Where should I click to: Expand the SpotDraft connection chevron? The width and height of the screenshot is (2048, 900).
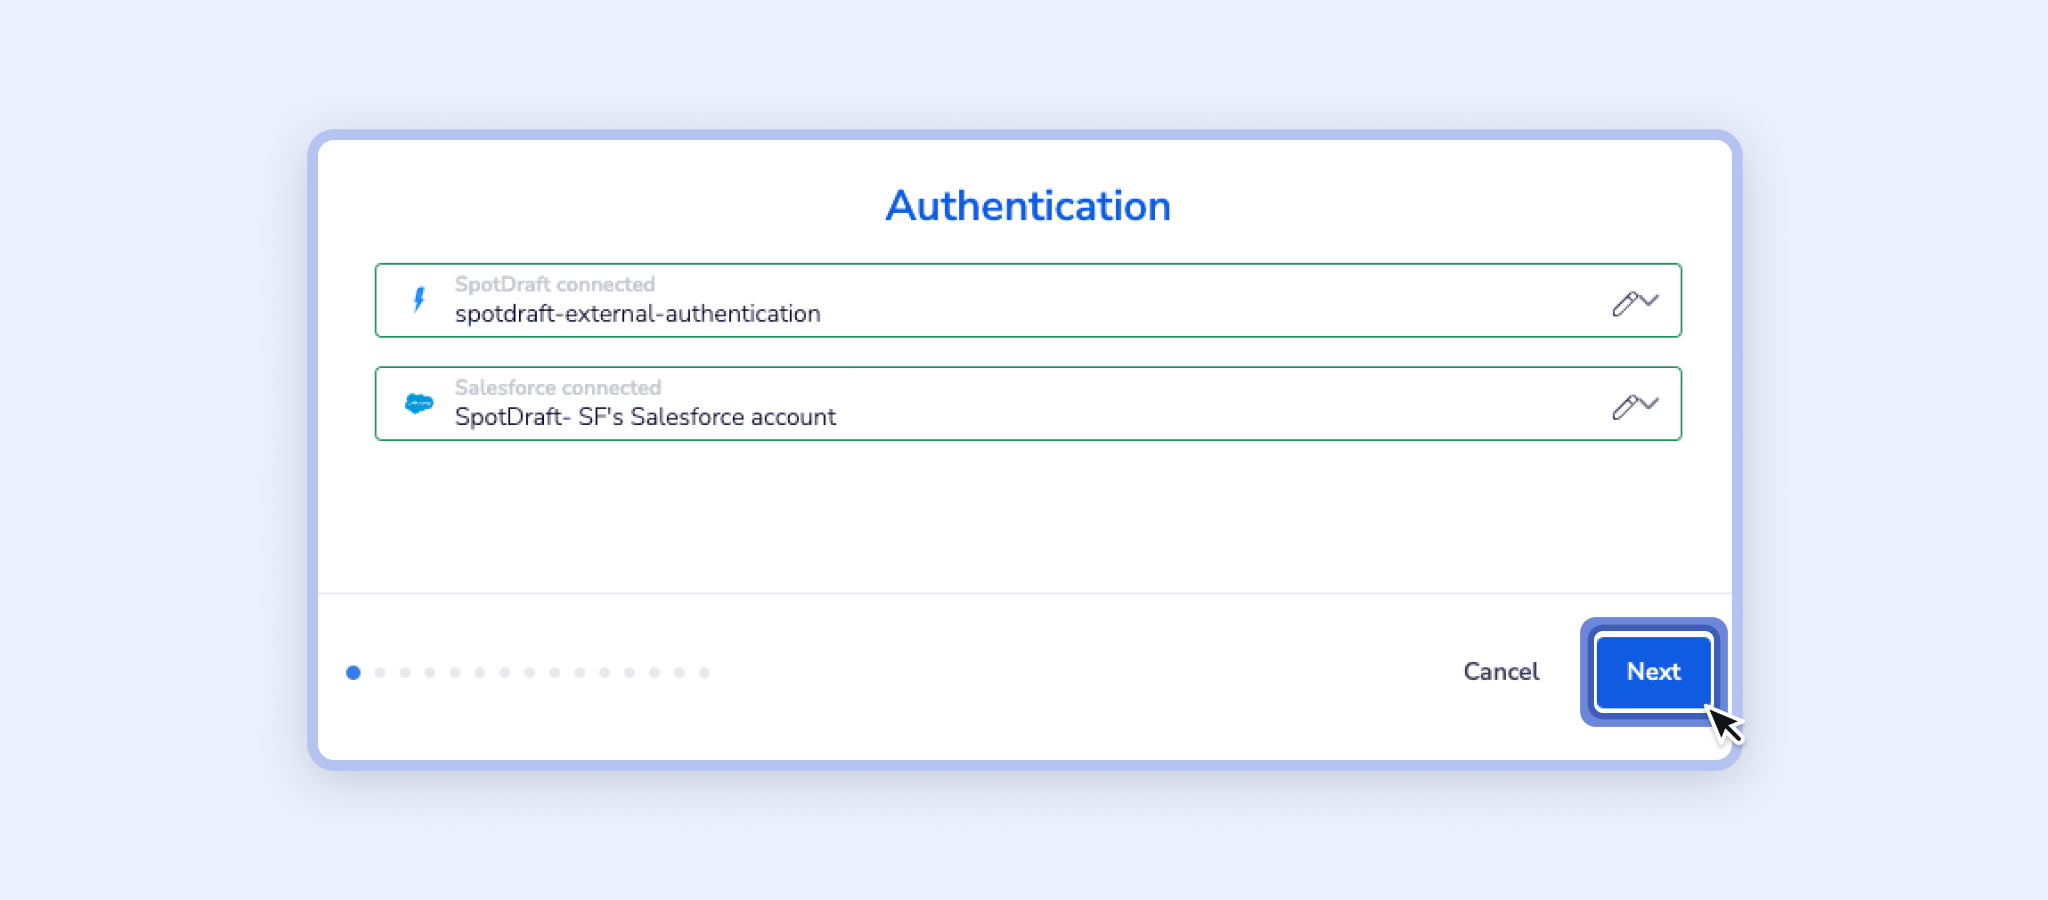(1650, 300)
